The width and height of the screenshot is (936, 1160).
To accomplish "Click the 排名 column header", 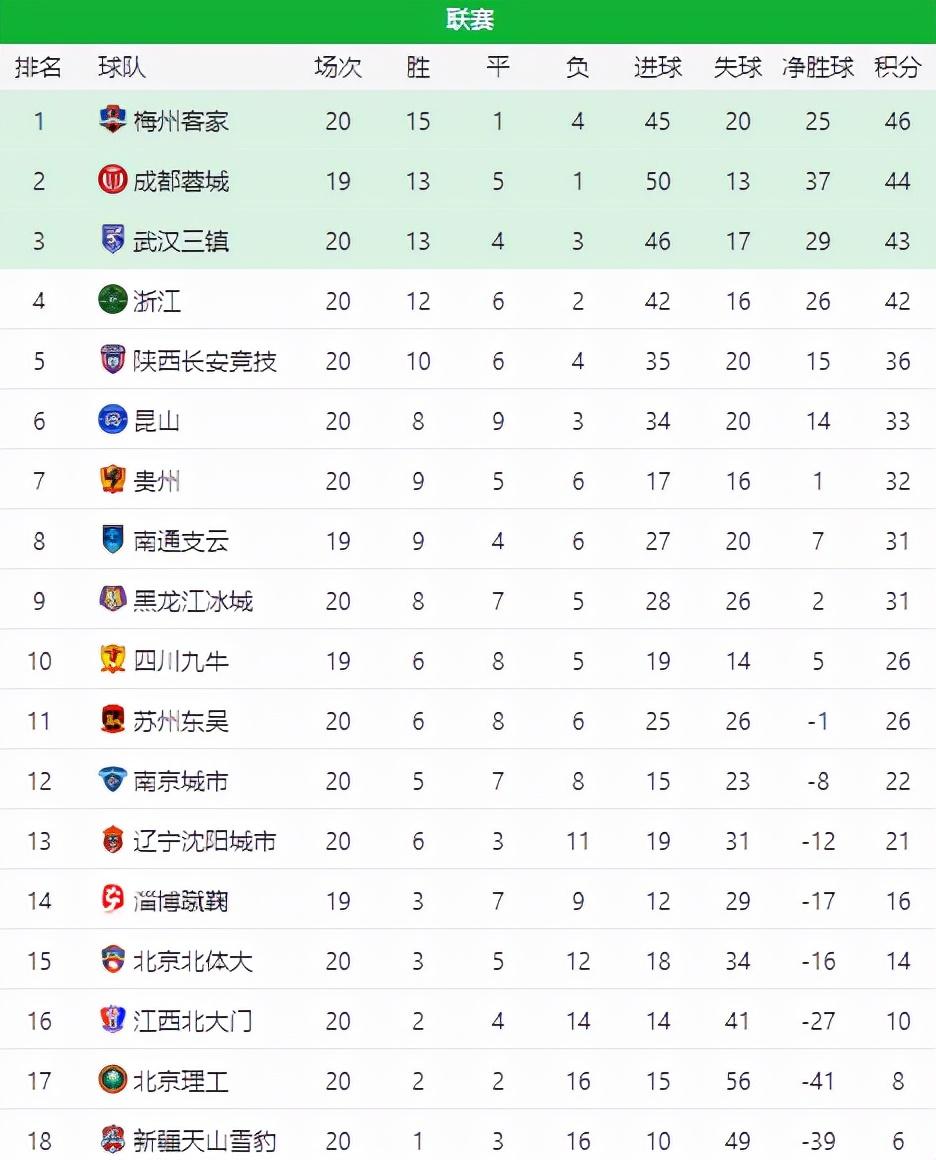I will tap(38, 67).
